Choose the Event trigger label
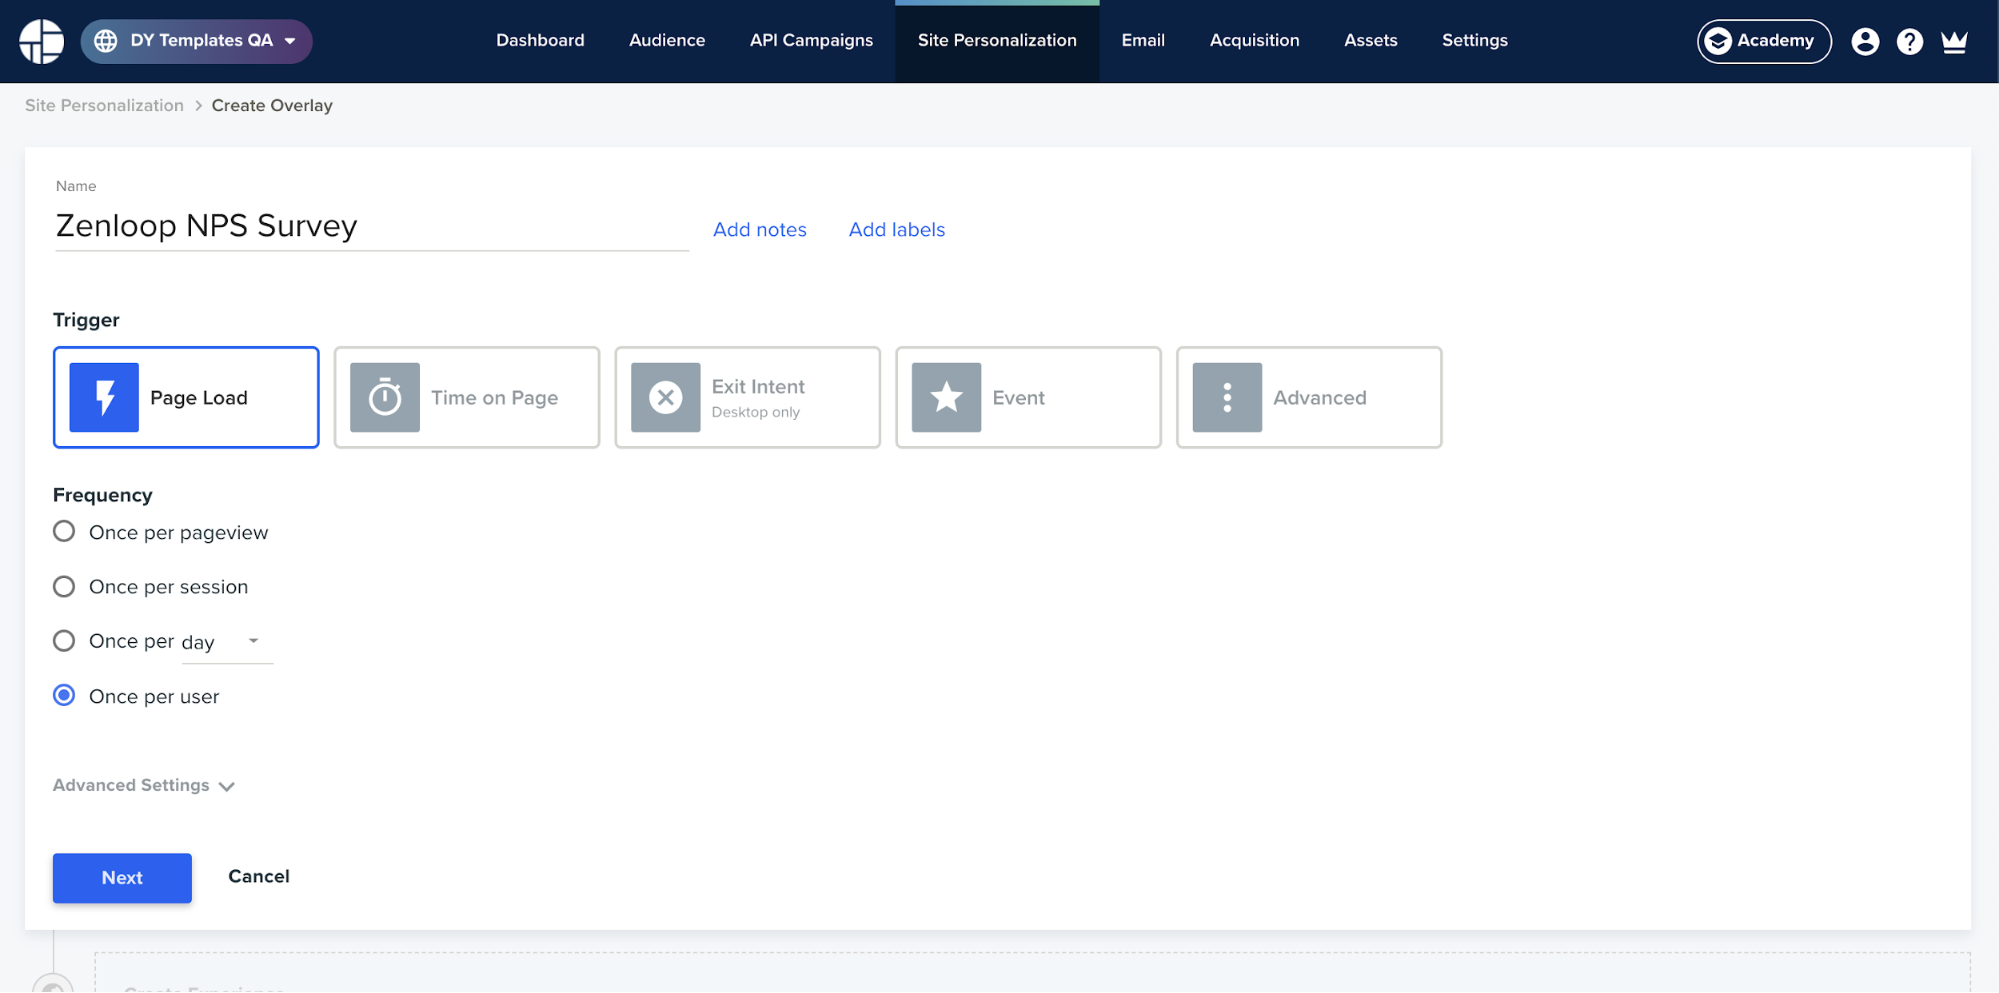Screen dimensions: 1999x993 point(1018,398)
